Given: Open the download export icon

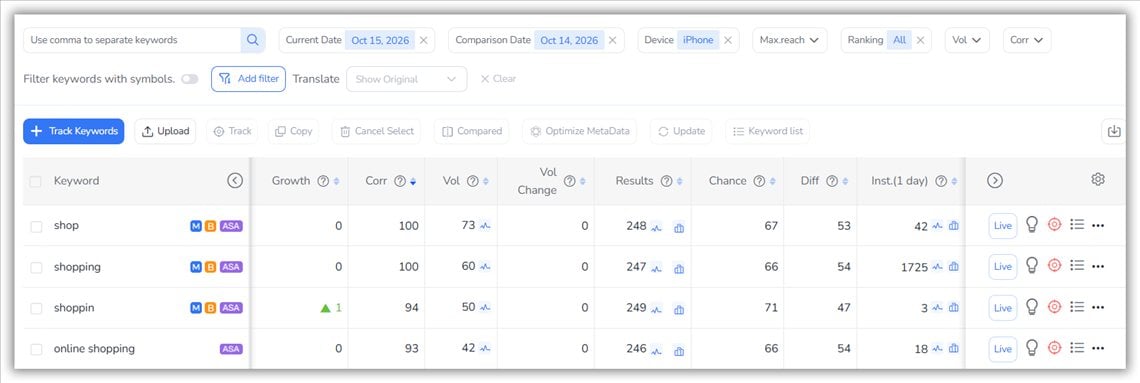Looking at the screenshot, I should pyautogui.click(x=1114, y=131).
